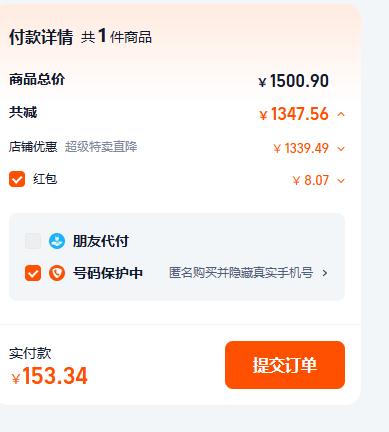Click the 朋友代付 label text
The height and width of the screenshot is (432, 389).
[101, 241]
